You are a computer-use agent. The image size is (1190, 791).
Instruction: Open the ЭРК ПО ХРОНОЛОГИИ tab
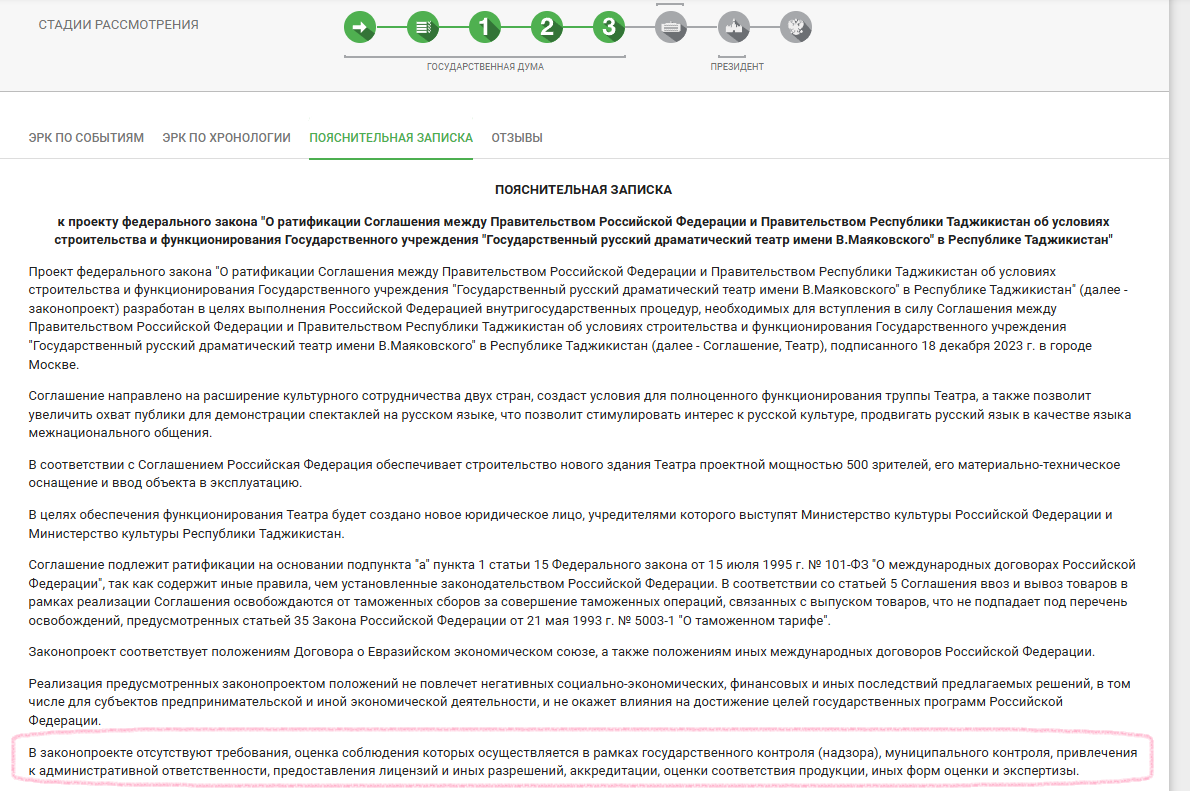click(227, 138)
